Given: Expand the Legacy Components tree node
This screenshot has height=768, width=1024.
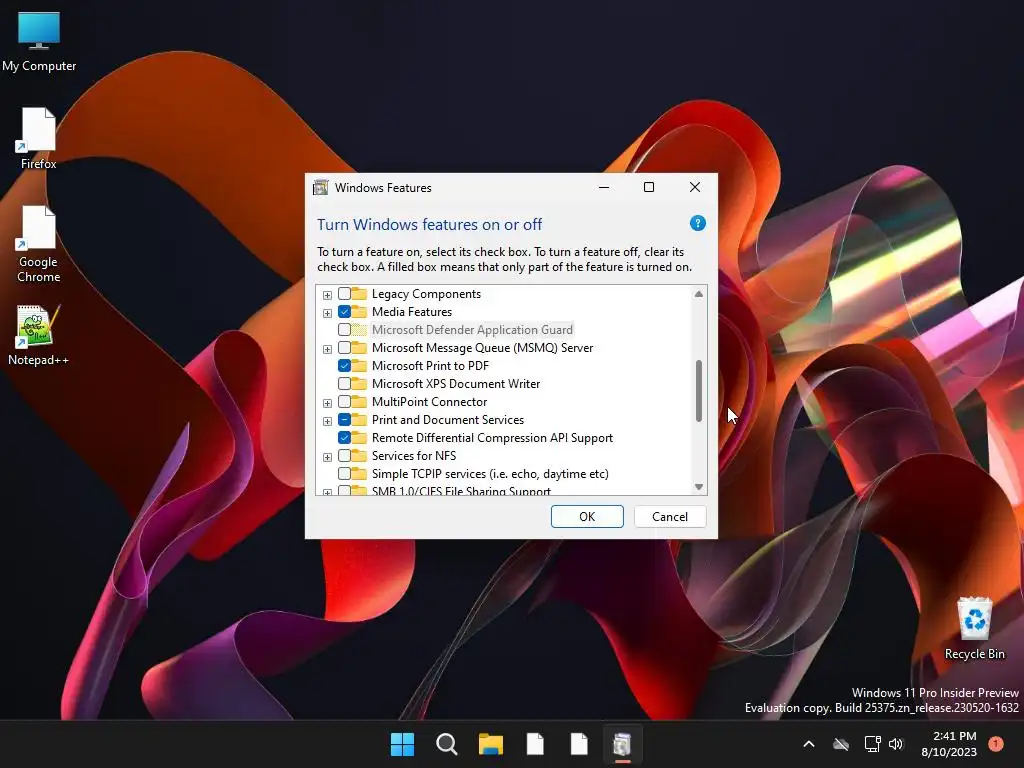Looking at the screenshot, I should (327, 295).
